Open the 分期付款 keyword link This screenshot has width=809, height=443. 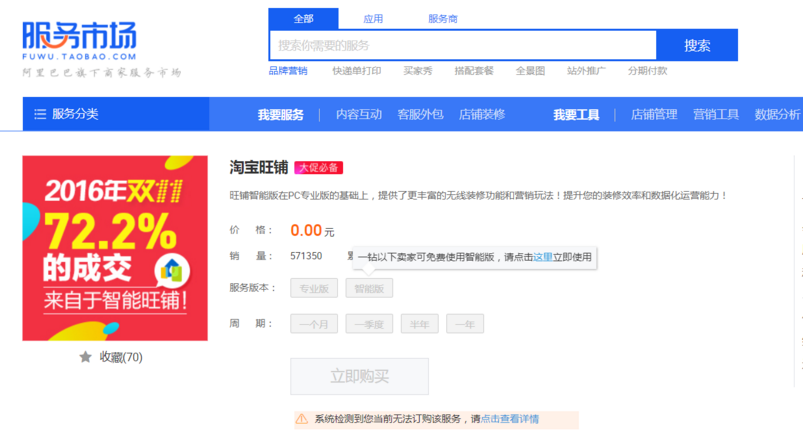coord(648,71)
